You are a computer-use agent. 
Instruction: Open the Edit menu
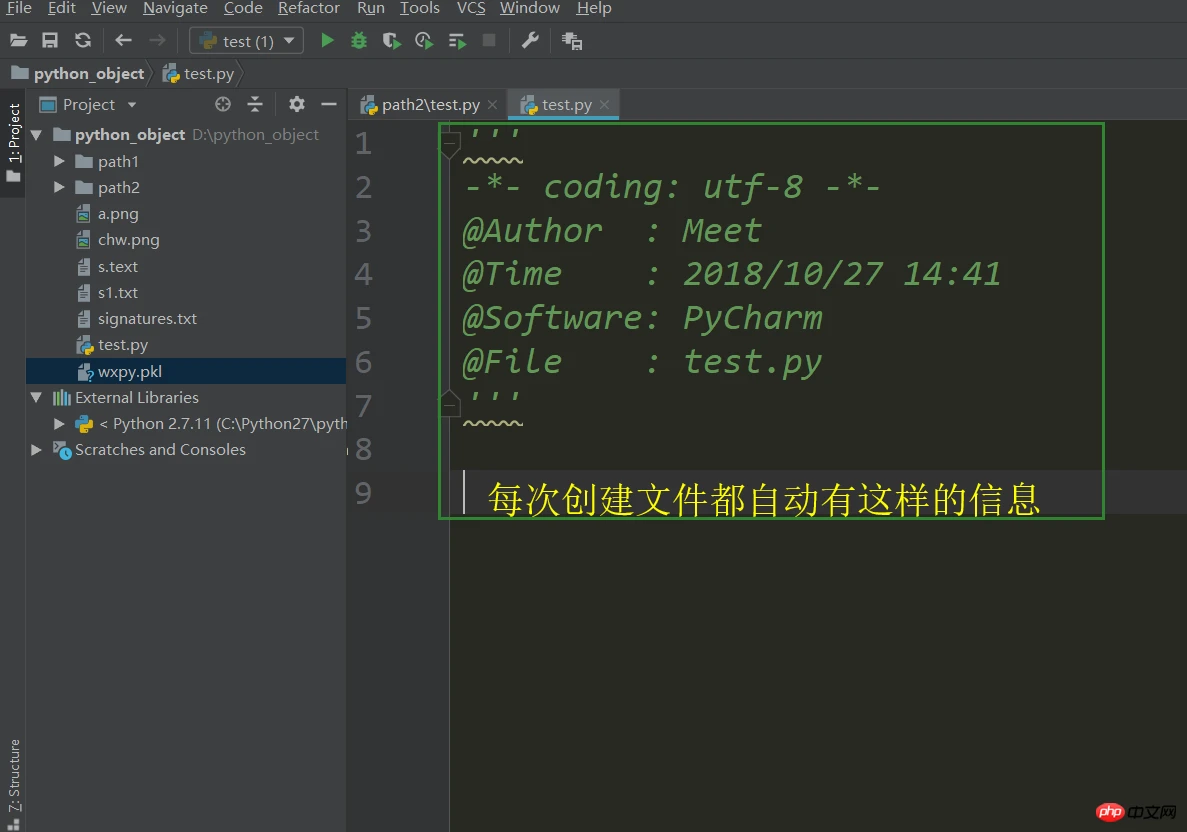[61, 8]
